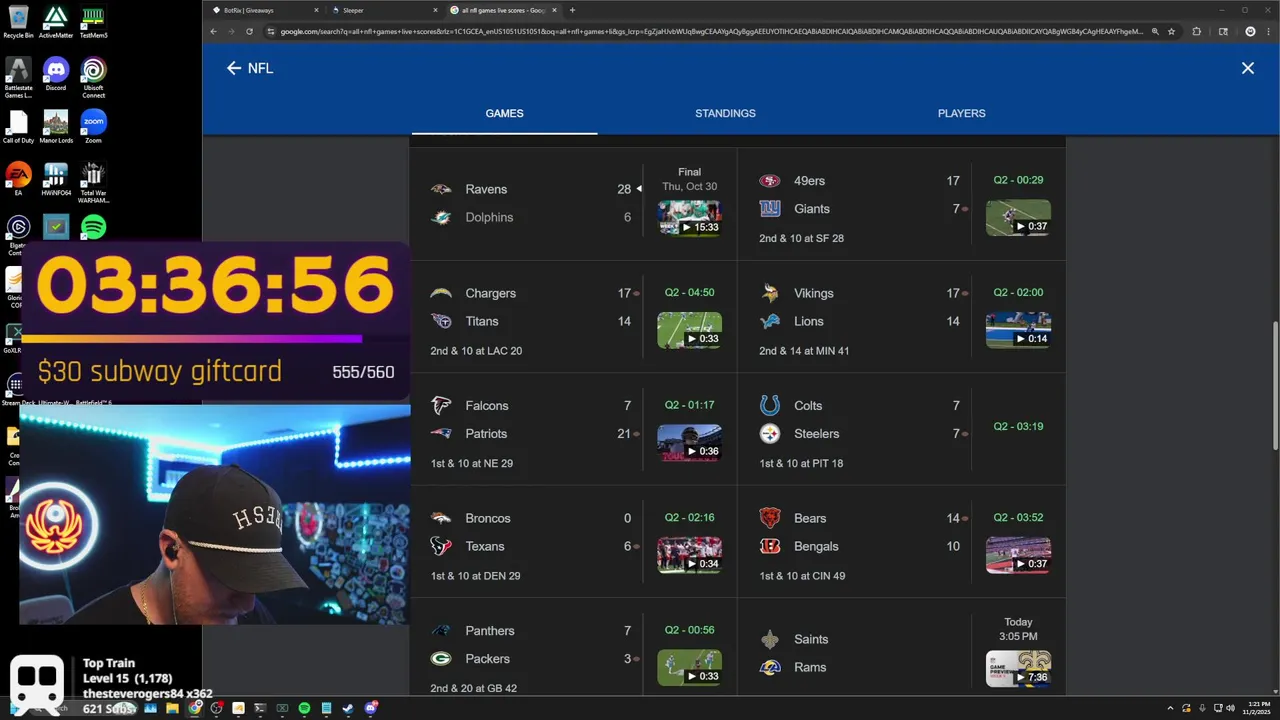The image size is (1280, 720).
Task: Open the Call of Duty shortcut
Action: click(x=18, y=126)
